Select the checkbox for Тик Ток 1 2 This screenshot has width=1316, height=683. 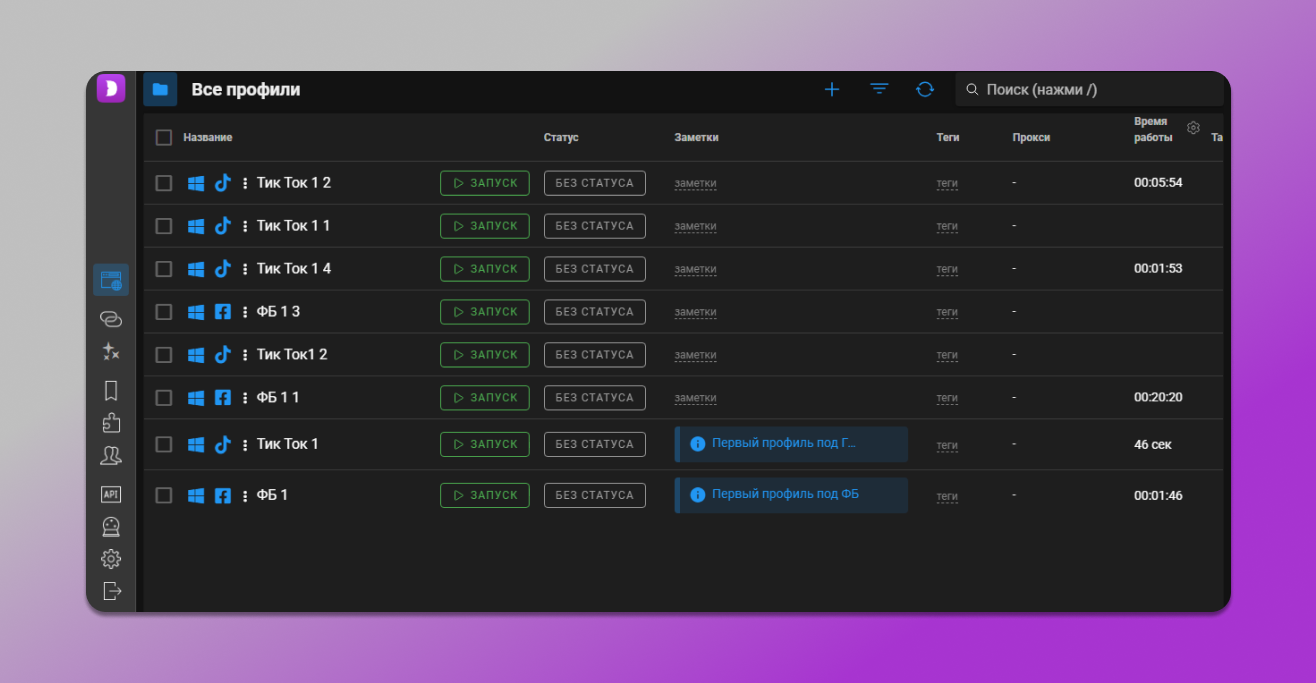click(164, 183)
